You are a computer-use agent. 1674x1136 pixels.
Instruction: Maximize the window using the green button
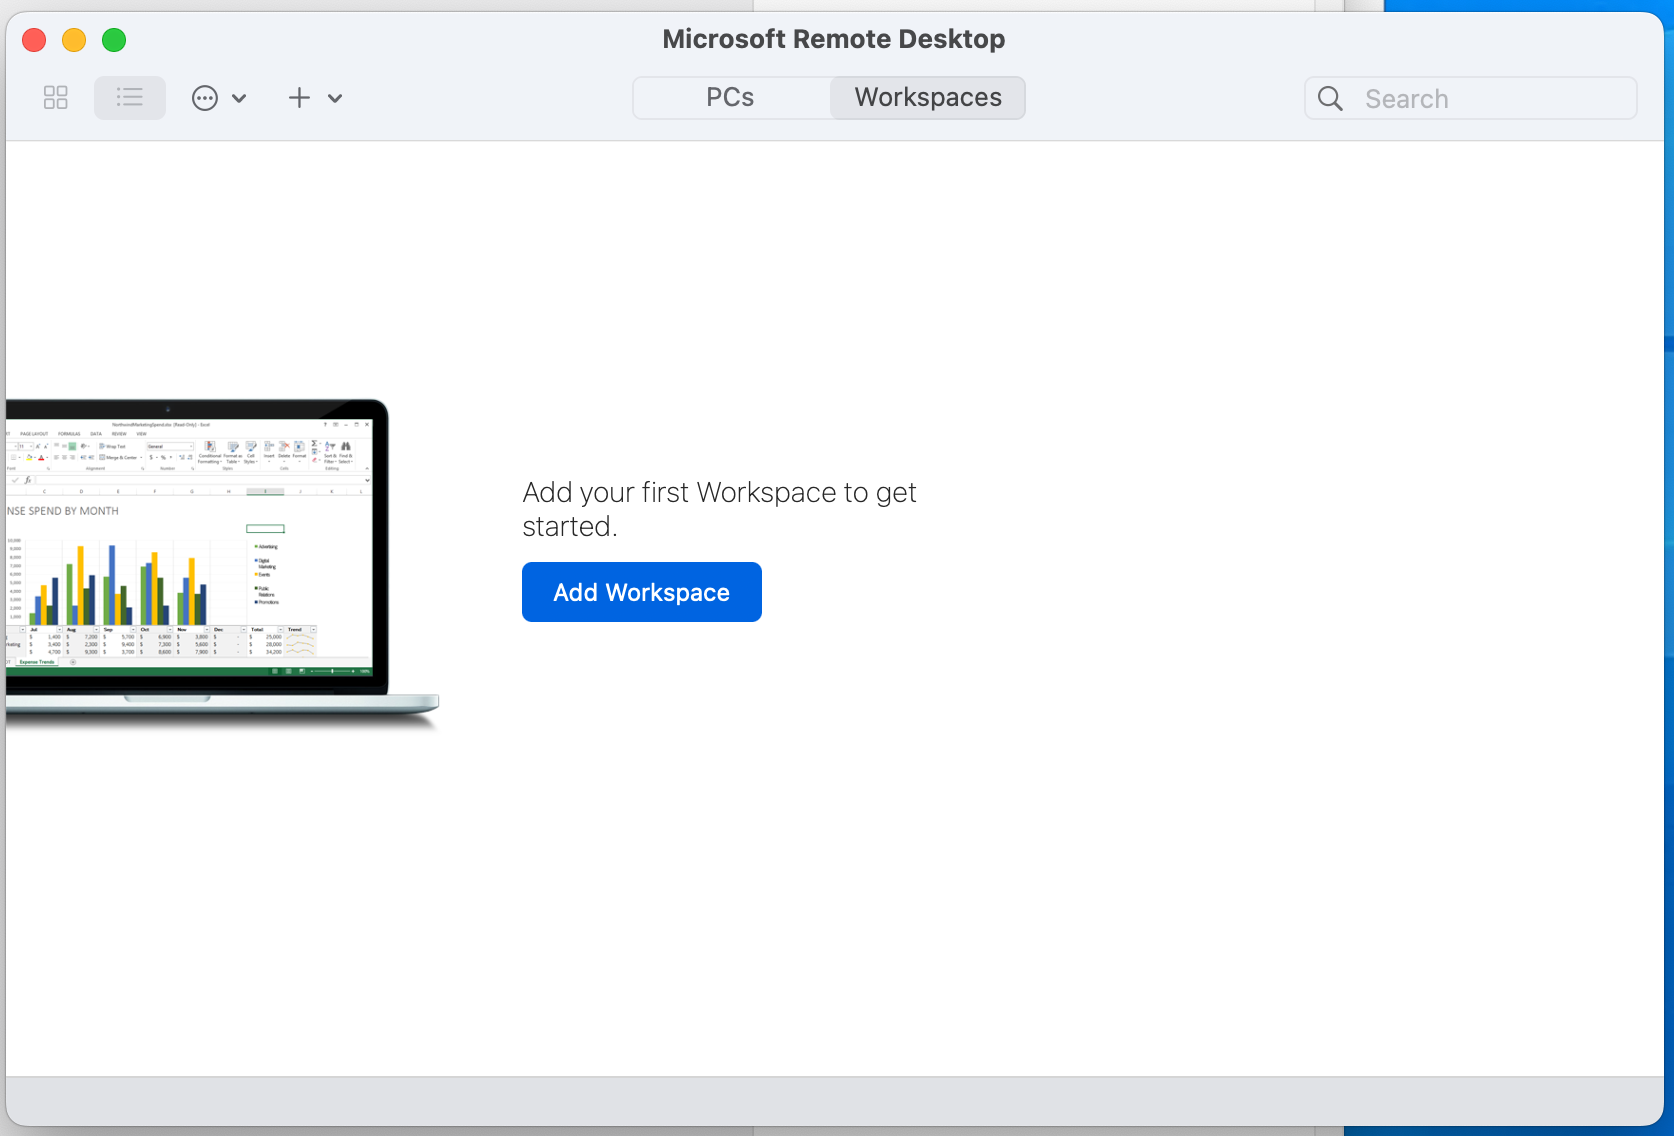(114, 40)
